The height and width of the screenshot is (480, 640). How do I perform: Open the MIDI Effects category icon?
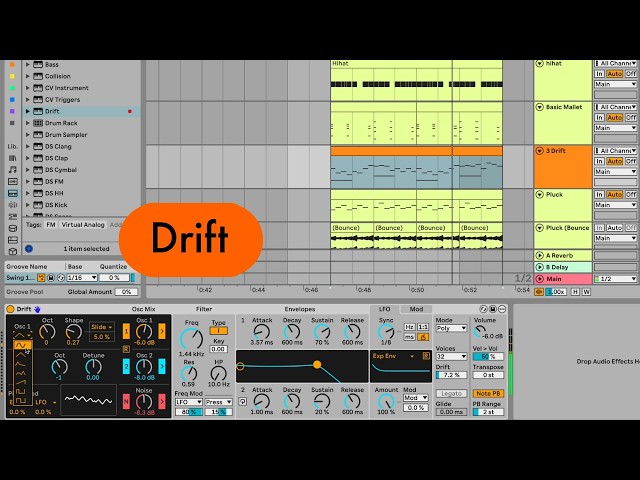(13, 217)
